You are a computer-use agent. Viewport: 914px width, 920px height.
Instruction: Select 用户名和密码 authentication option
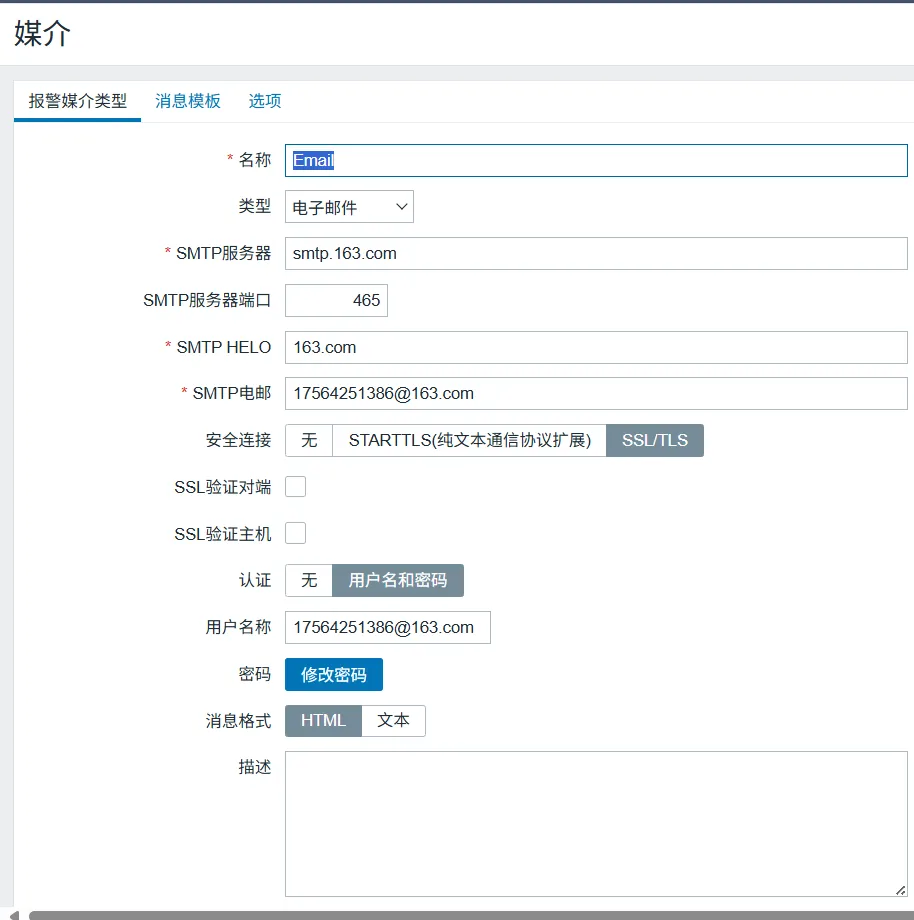(398, 581)
